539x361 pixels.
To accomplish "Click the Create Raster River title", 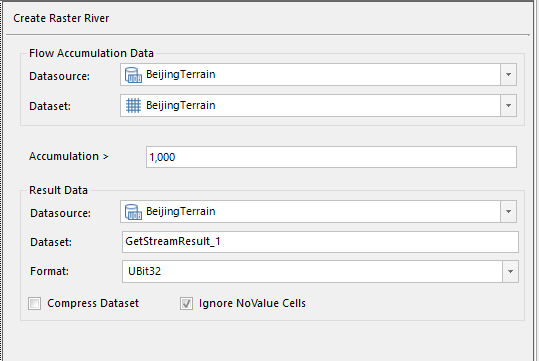I will 61,18.
